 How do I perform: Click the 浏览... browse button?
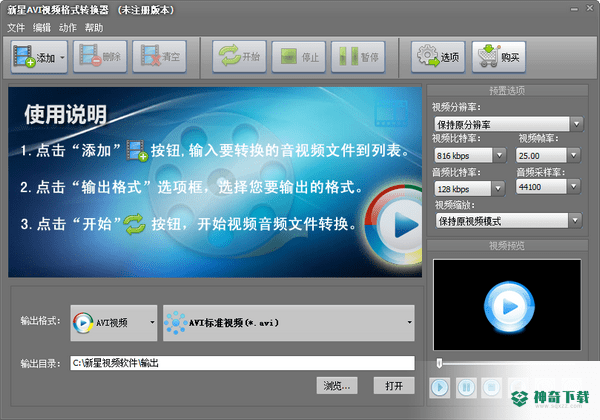[337, 386]
